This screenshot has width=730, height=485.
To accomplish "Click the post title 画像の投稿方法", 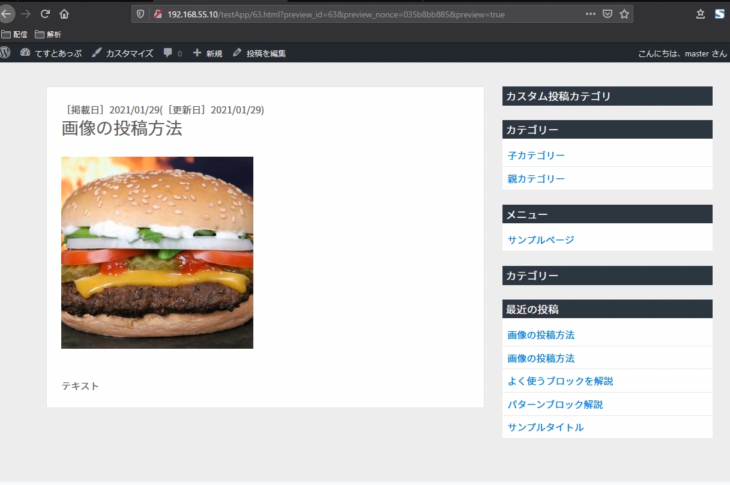I will coord(122,128).
